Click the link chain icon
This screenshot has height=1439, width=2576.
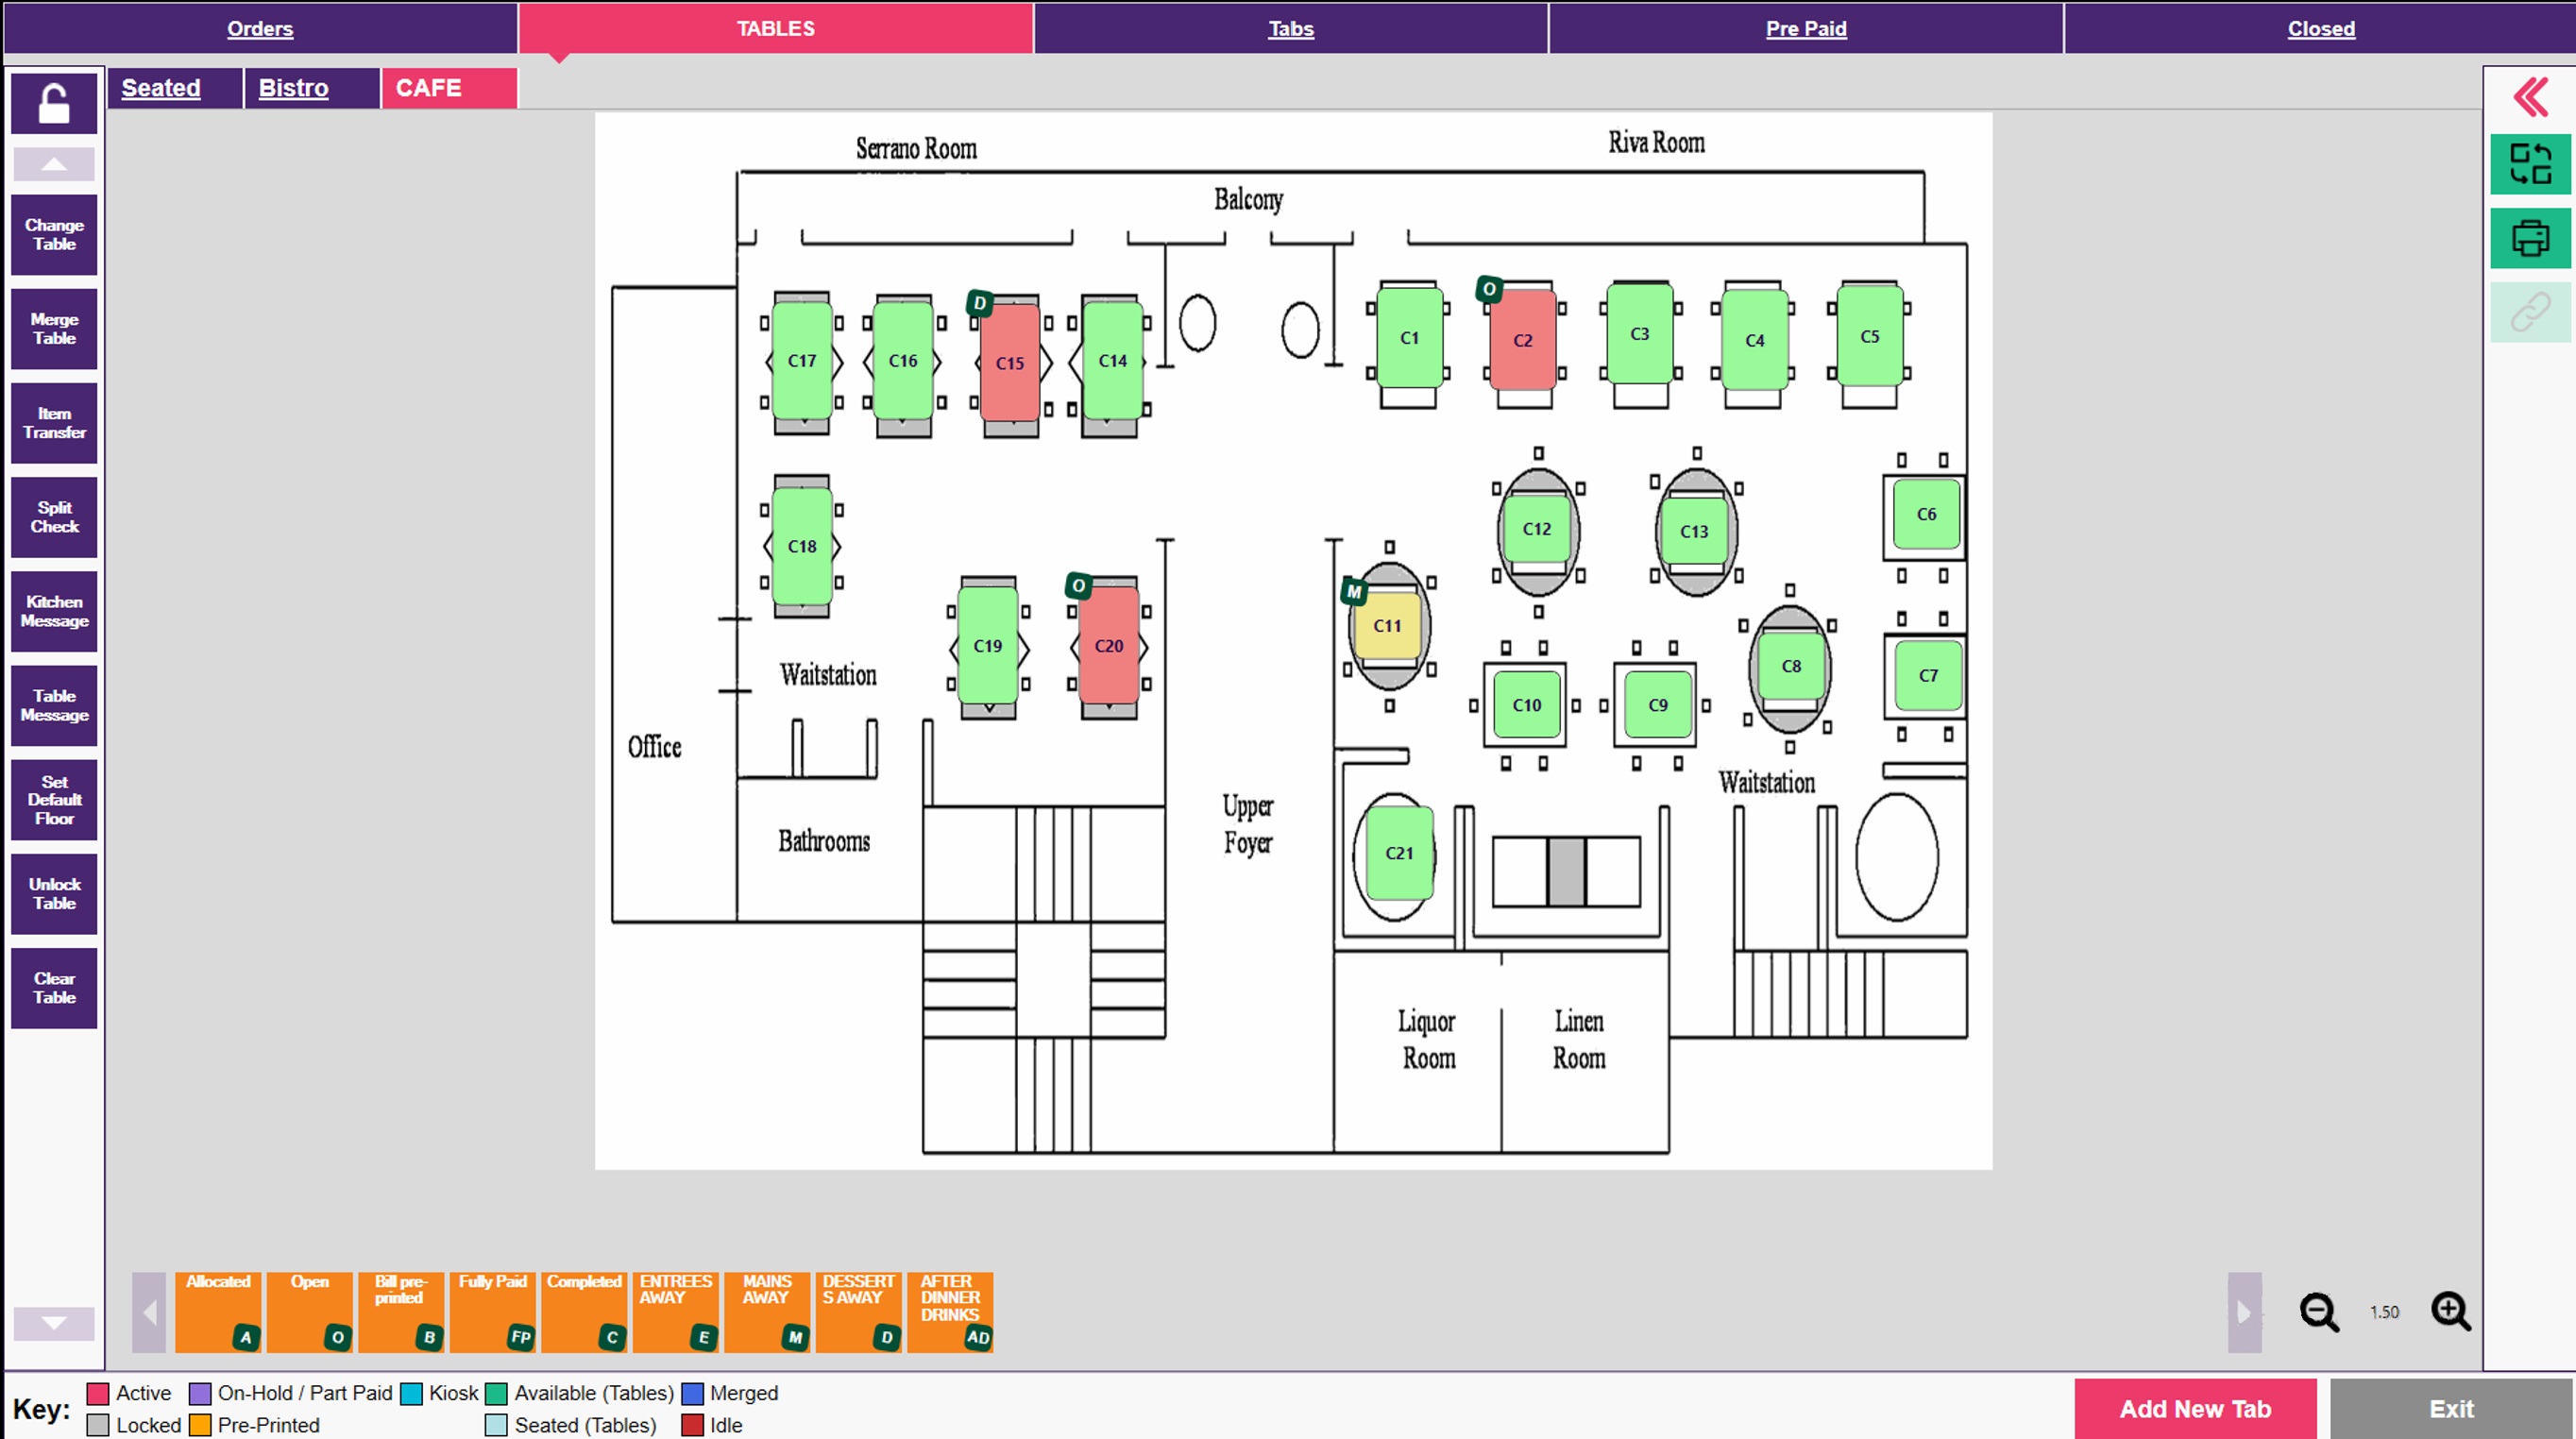(2530, 312)
